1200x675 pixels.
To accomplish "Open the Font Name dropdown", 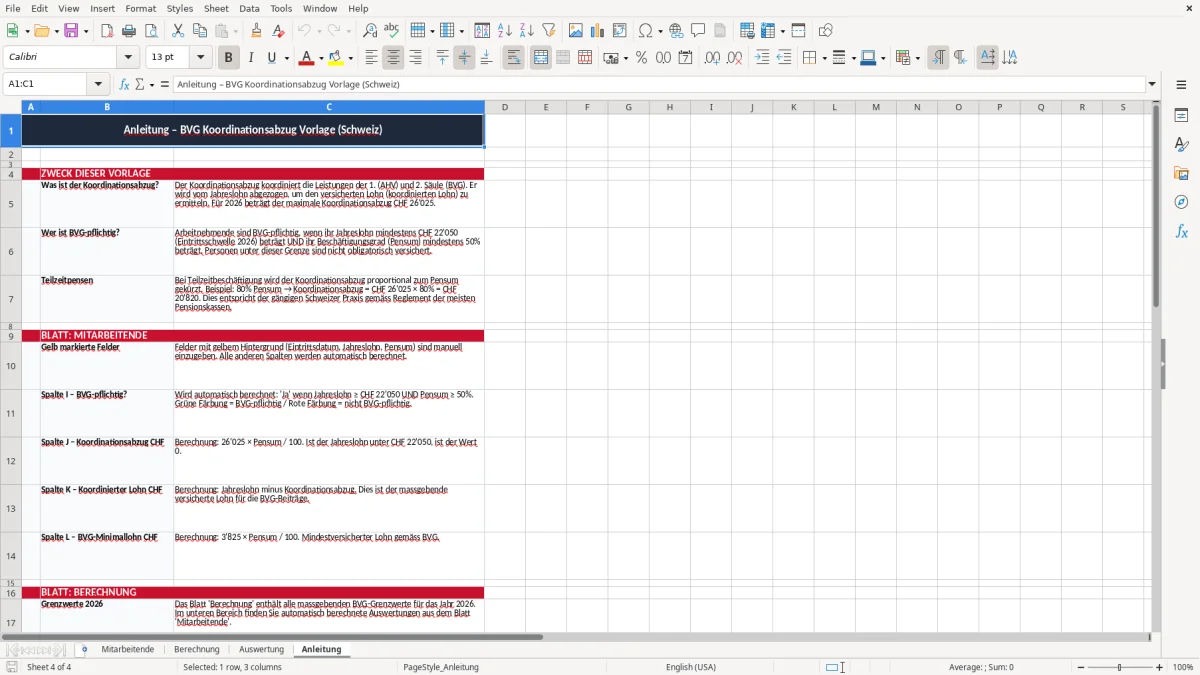I will 128,58.
